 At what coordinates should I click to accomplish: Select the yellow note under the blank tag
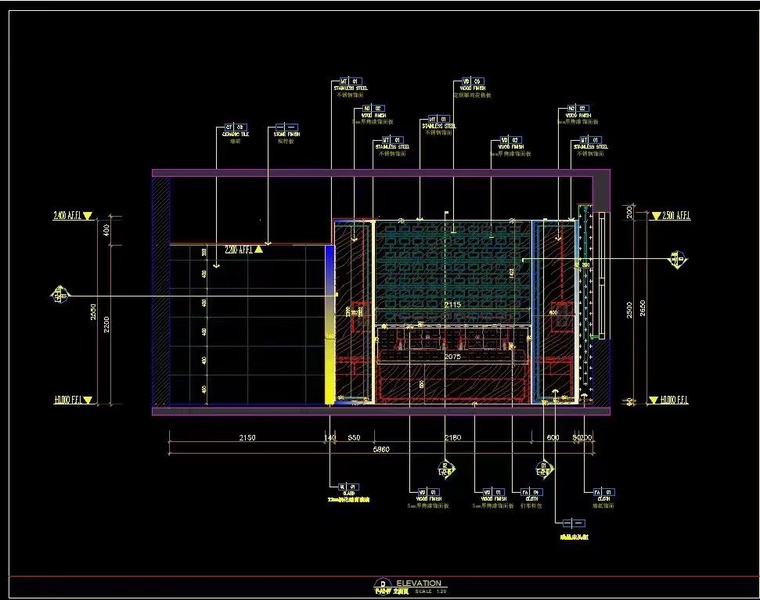tap(574, 537)
